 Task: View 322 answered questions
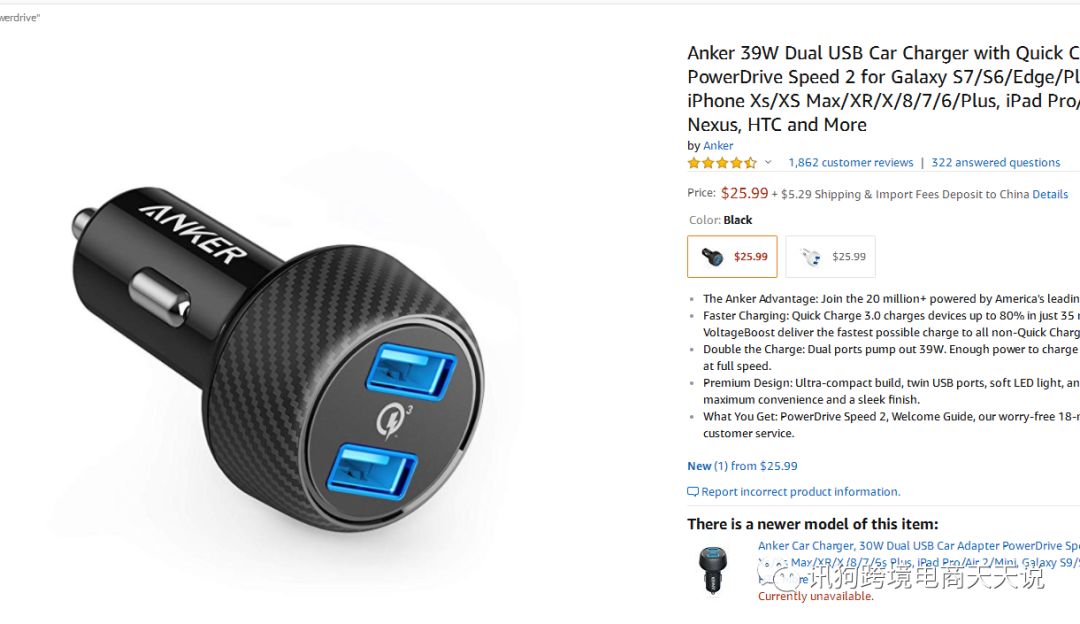(x=995, y=163)
